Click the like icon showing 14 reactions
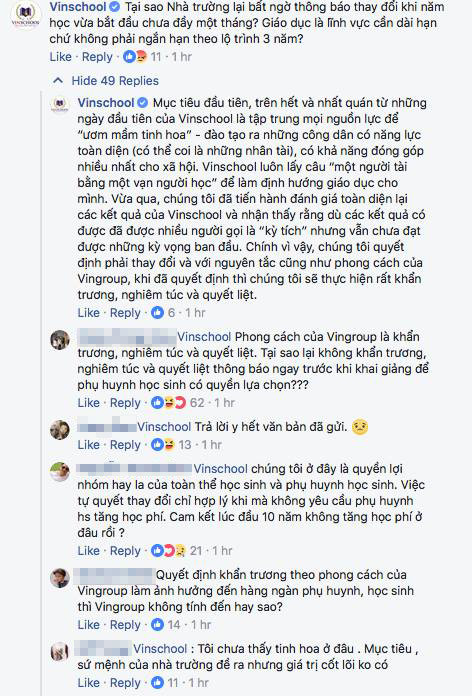472x696 pixels. coord(158,625)
